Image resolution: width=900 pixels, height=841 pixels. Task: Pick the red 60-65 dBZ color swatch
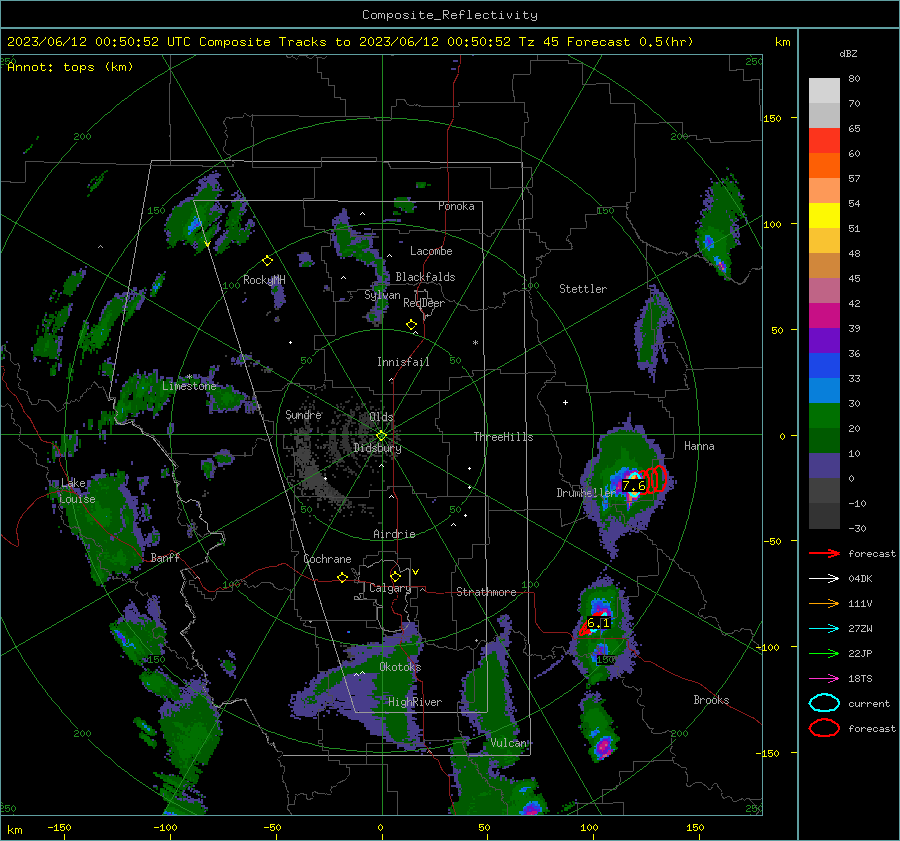point(824,141)
